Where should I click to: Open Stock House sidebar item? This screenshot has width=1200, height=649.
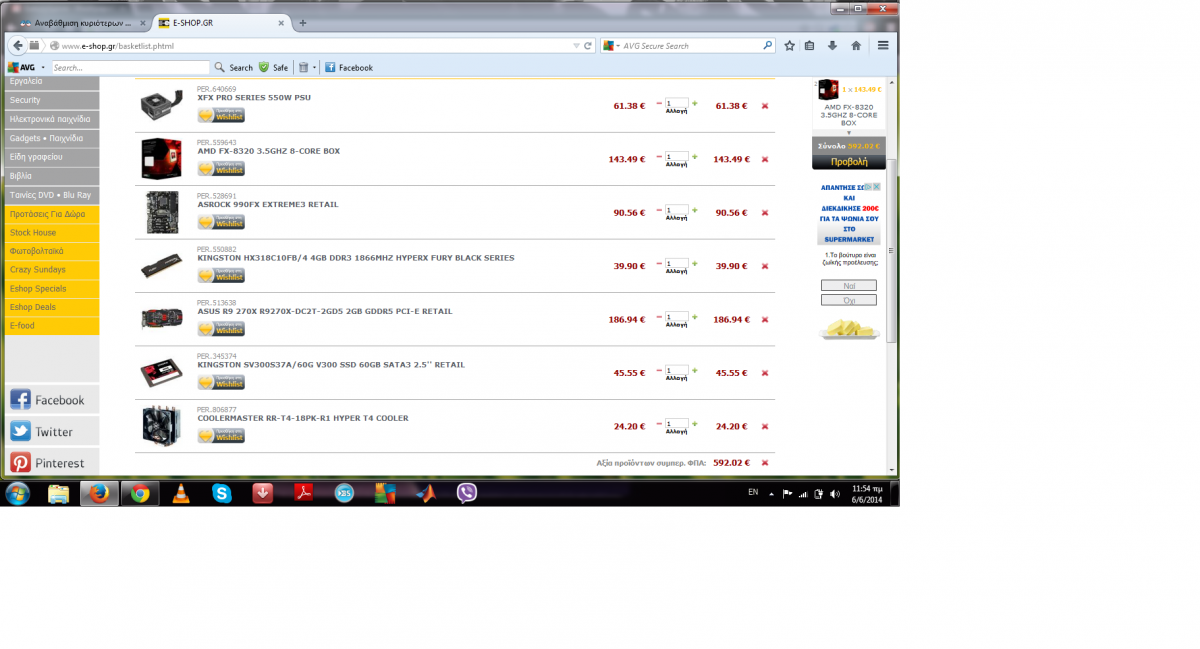[x=52, y=232]
